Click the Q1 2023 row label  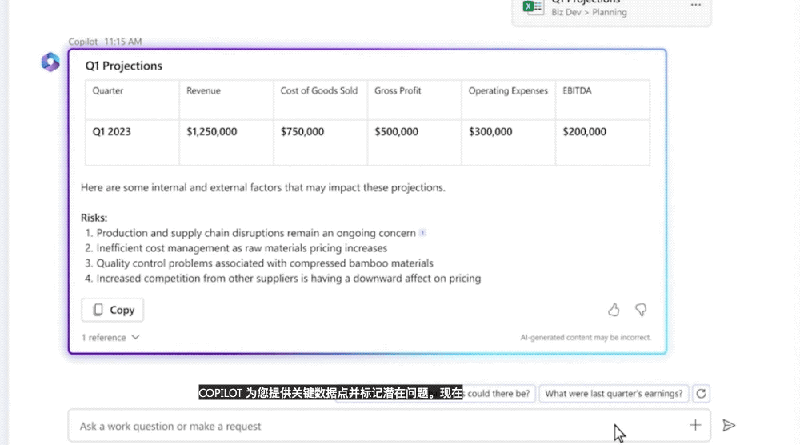[111, 131]
